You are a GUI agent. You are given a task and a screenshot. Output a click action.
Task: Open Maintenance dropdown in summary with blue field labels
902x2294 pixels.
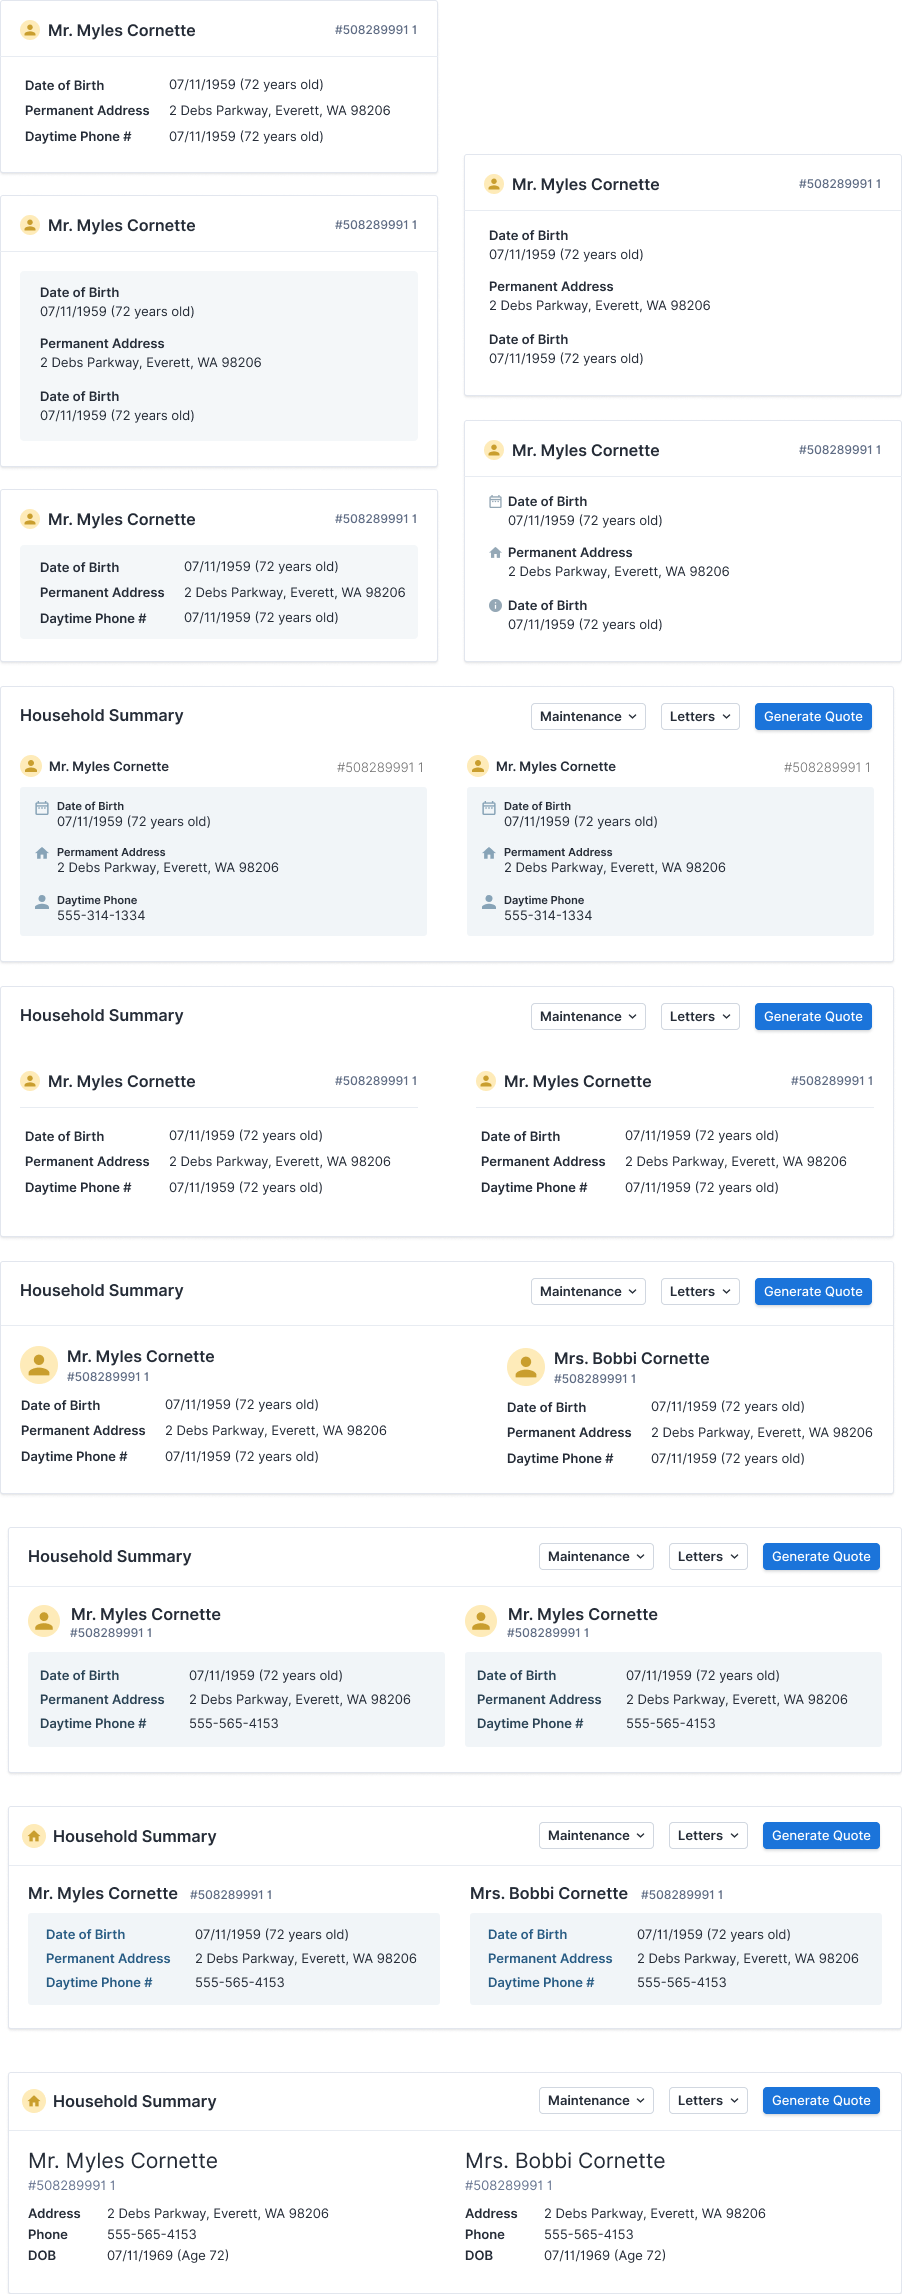click(x=596, y=1835)
